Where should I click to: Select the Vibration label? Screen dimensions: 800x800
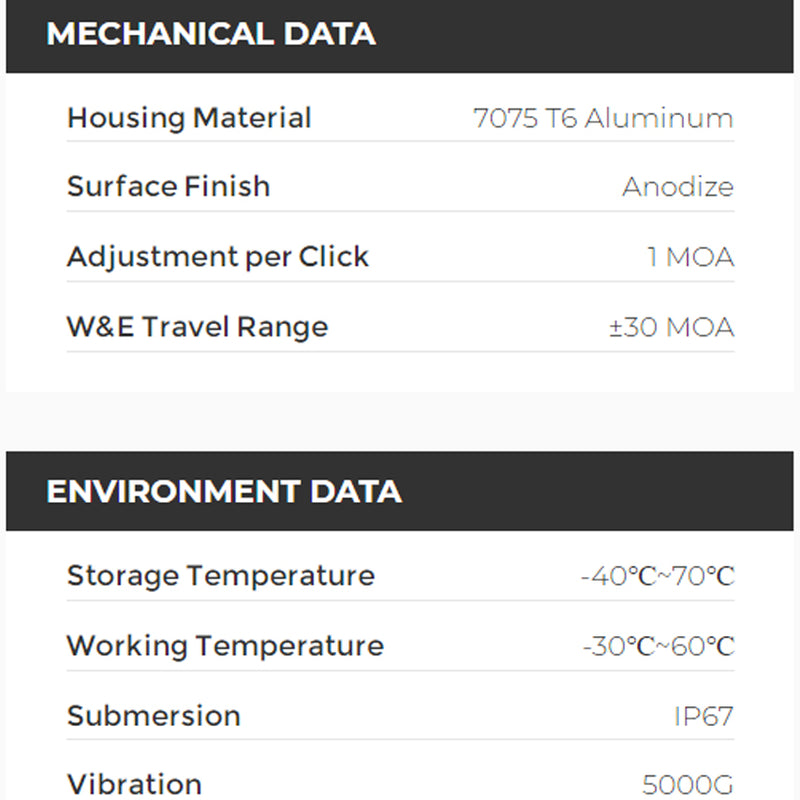[134, 784]
